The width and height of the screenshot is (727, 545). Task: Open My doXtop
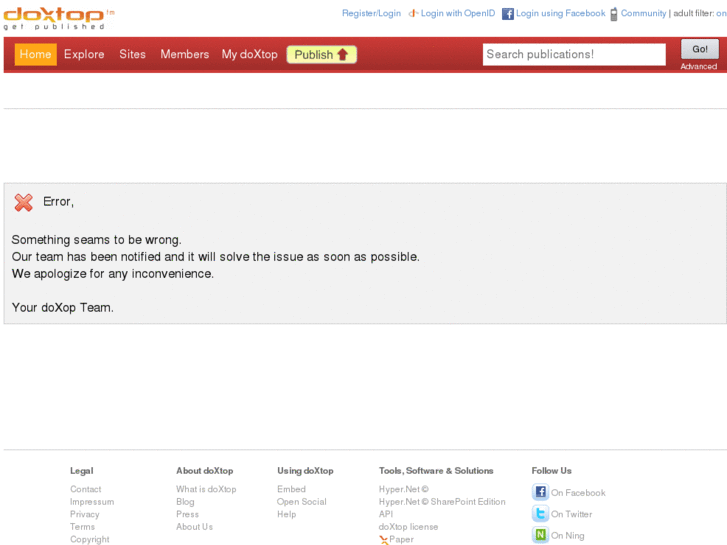tap(249, 54)
